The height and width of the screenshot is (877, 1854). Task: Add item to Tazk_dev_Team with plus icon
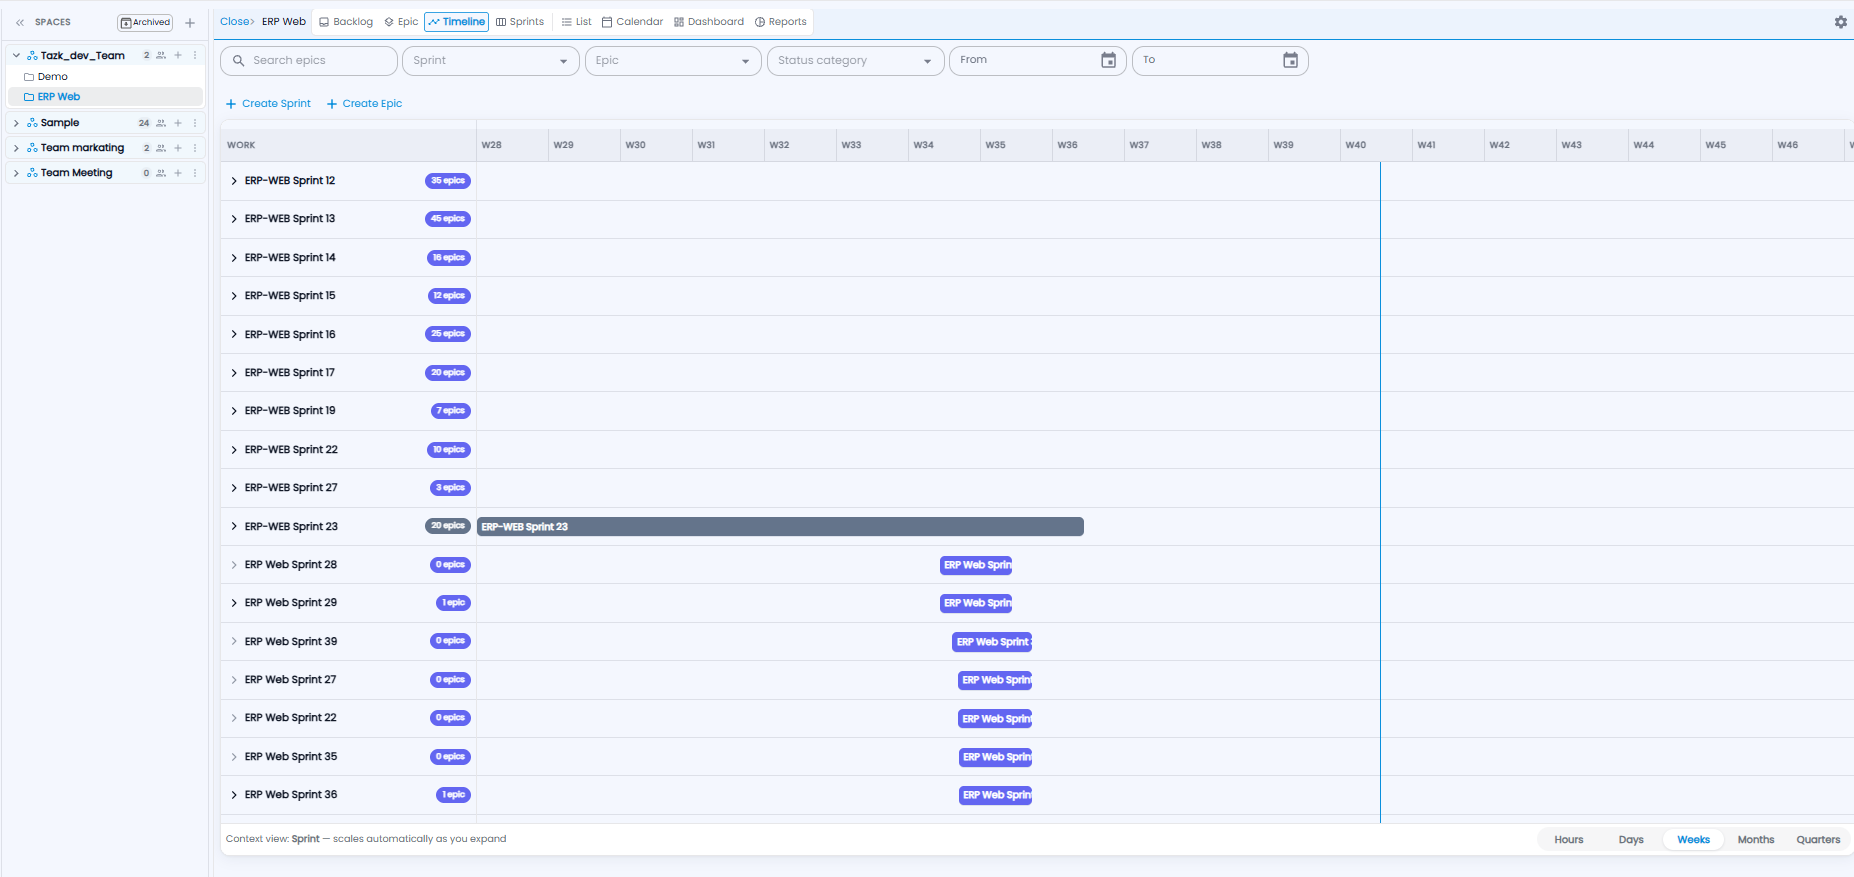click(x=178, y=55)
